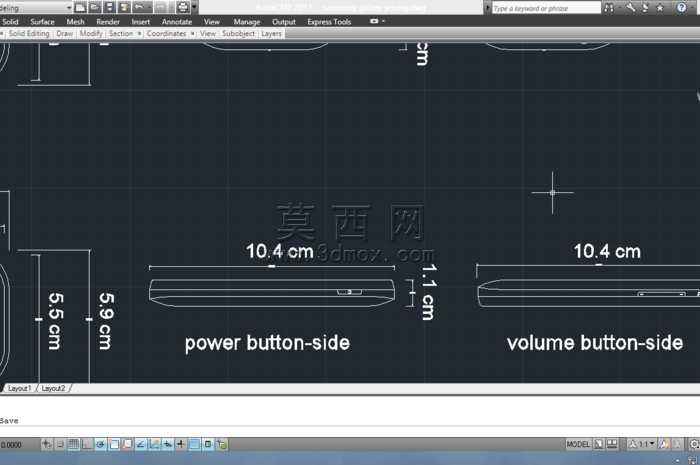
Task: Click the New drawing icon in quick access toolbar
Action: point(80,7)
